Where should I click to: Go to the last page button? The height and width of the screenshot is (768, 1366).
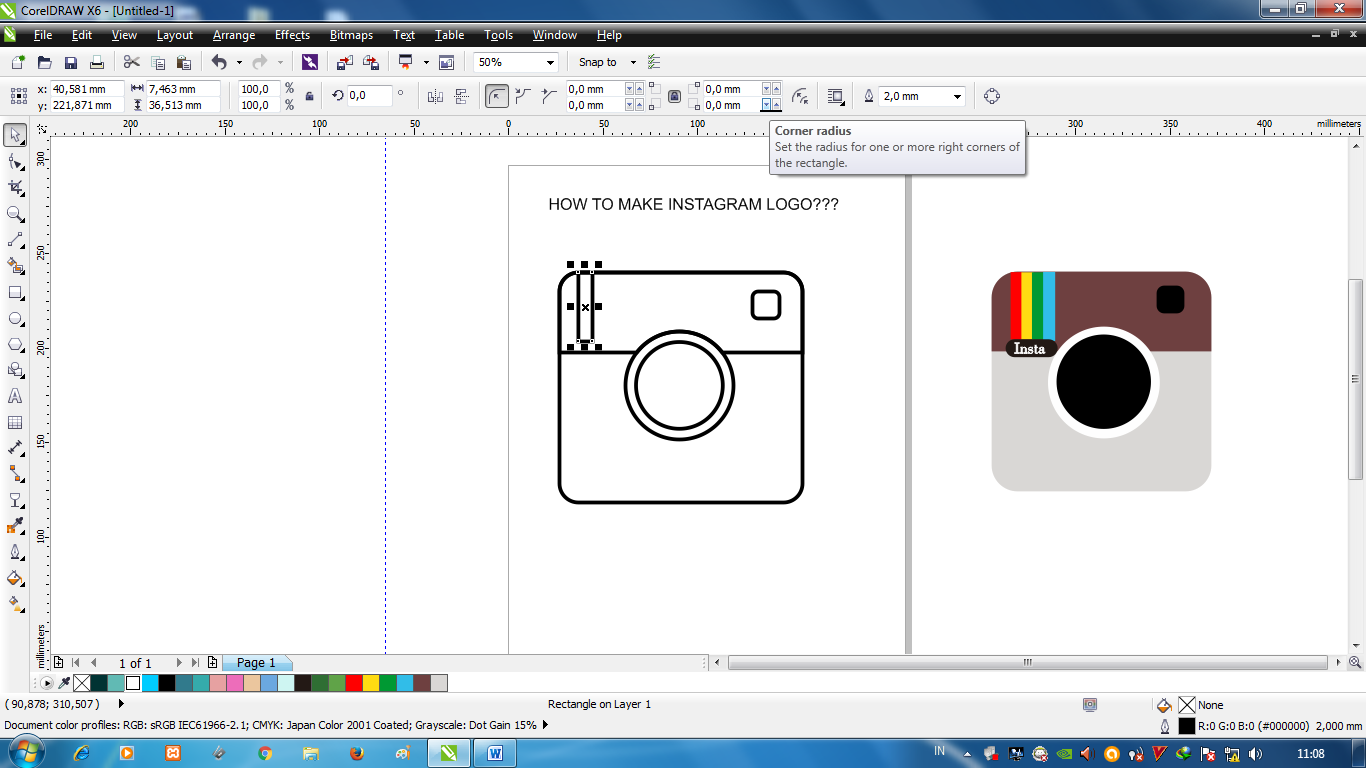click(x=195, y=662)
